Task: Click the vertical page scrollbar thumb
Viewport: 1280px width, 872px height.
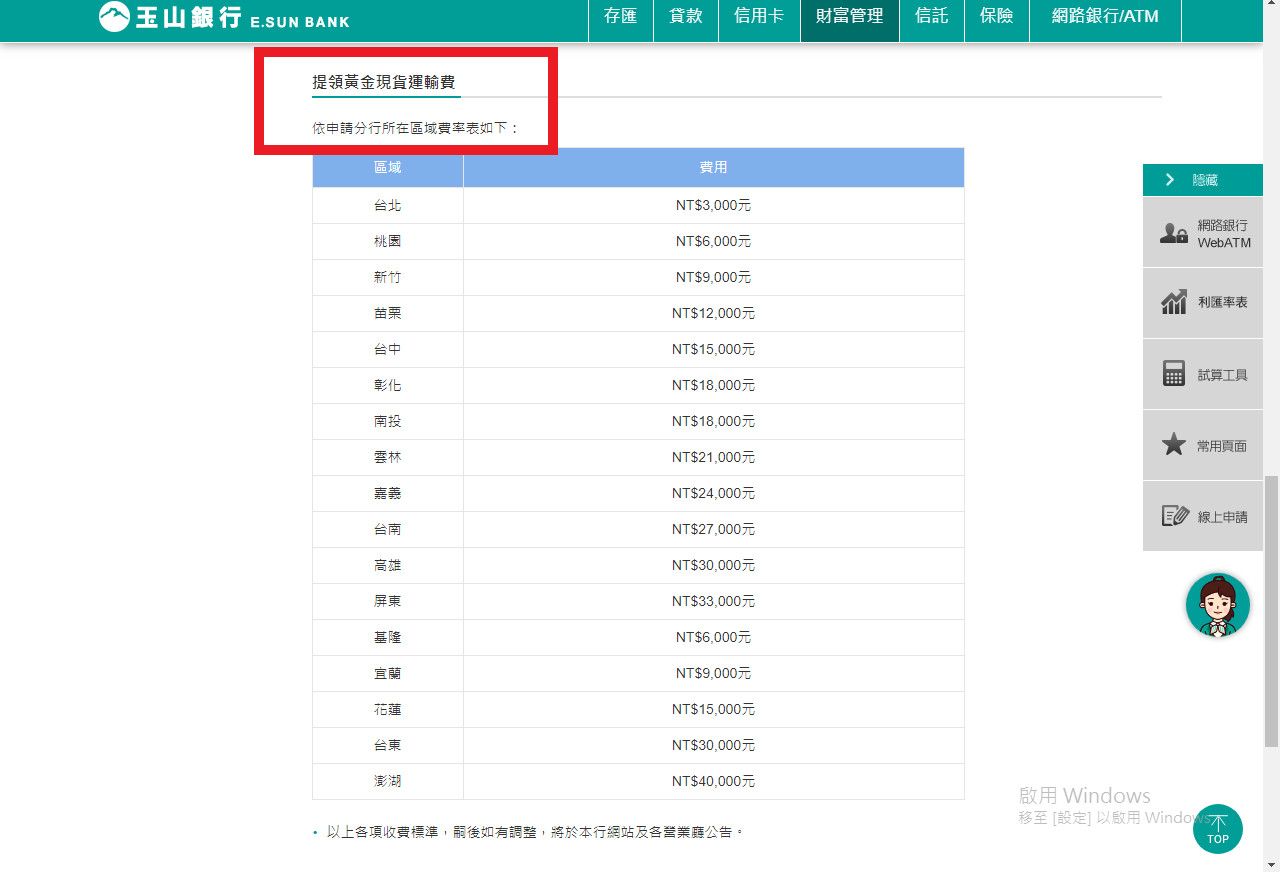Action: [1271, 610]
